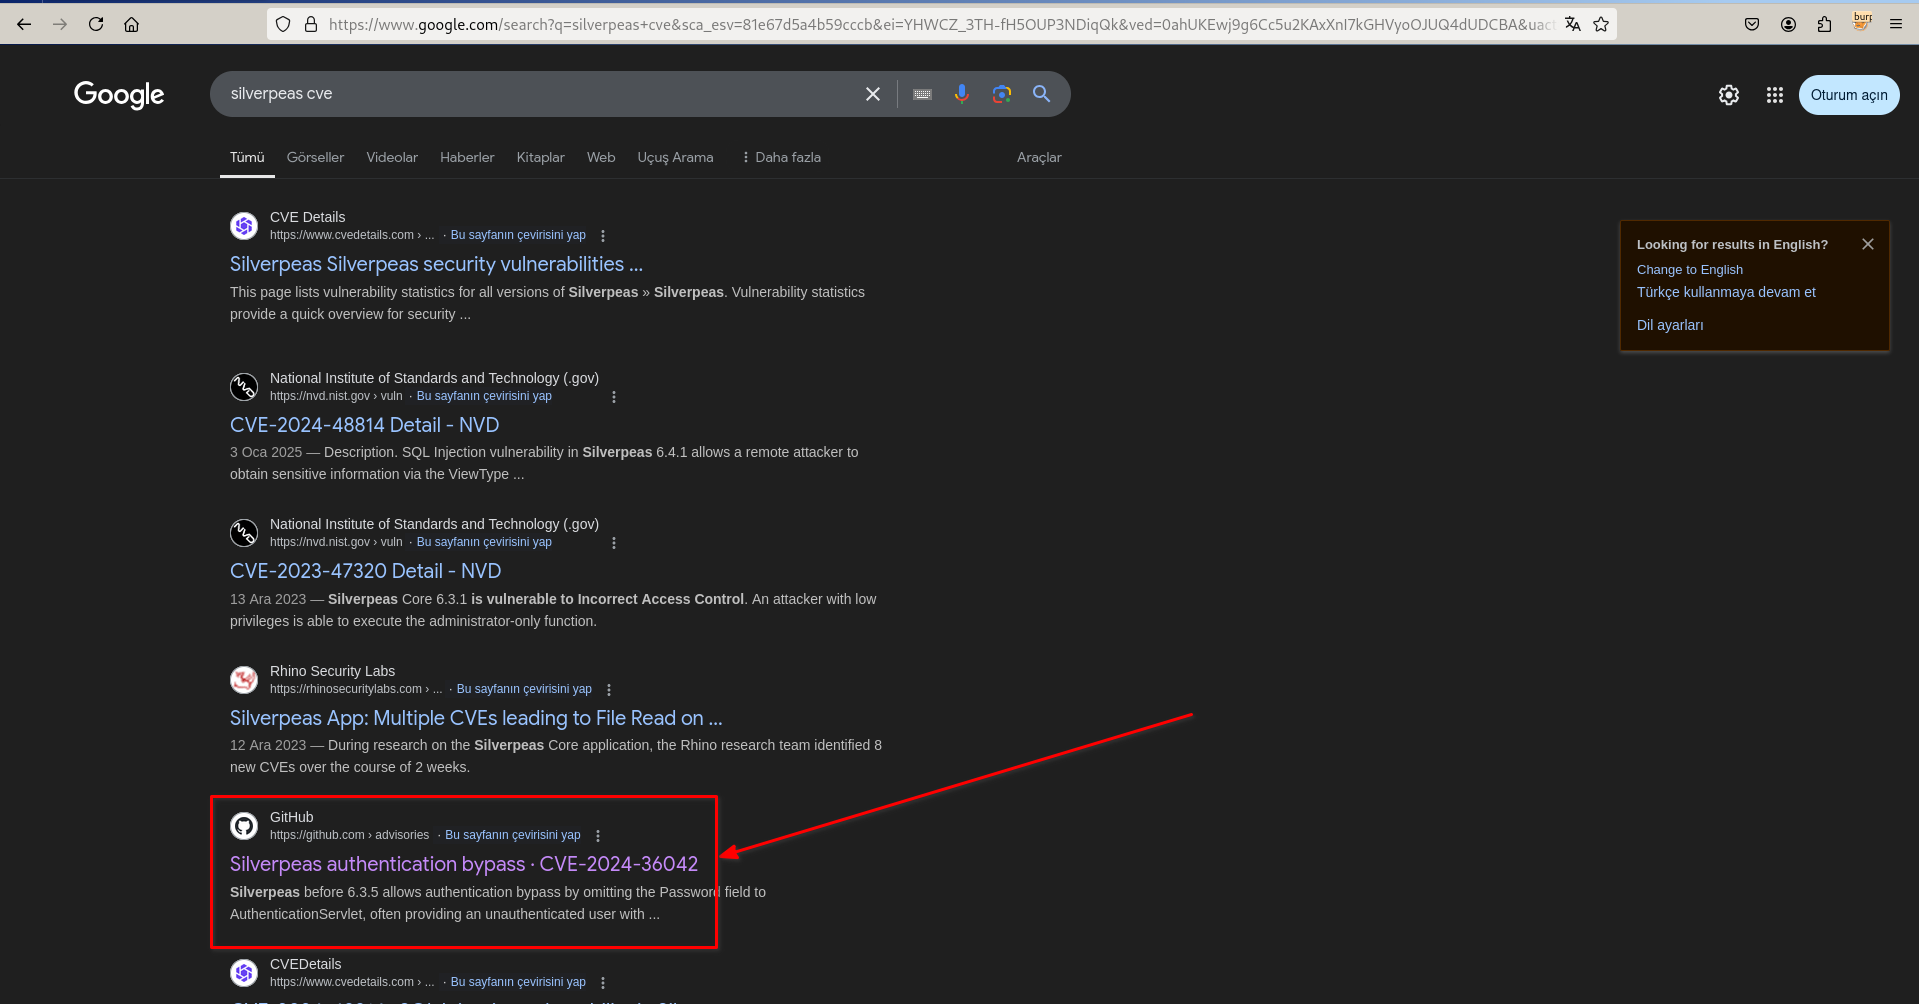Open Google apps grid menu

(x=1774, y=95)
